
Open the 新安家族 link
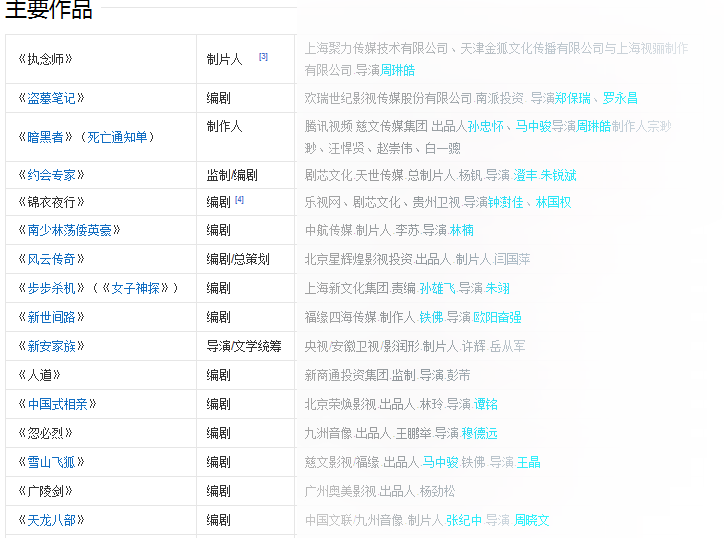click(x=51, y=346)
